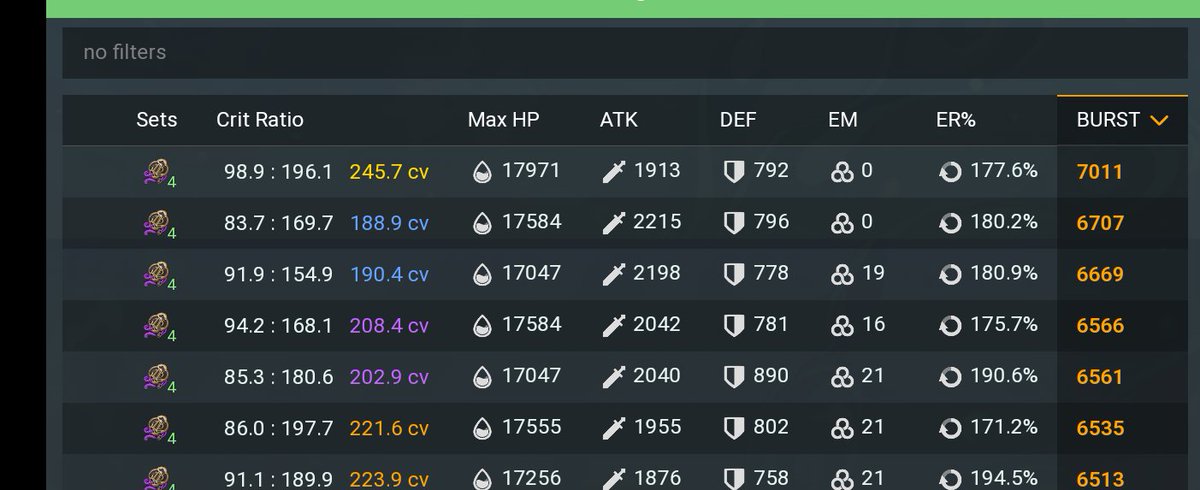
Task: Select crit ratio 98.9 : 196.1
Action: point(278,172)
